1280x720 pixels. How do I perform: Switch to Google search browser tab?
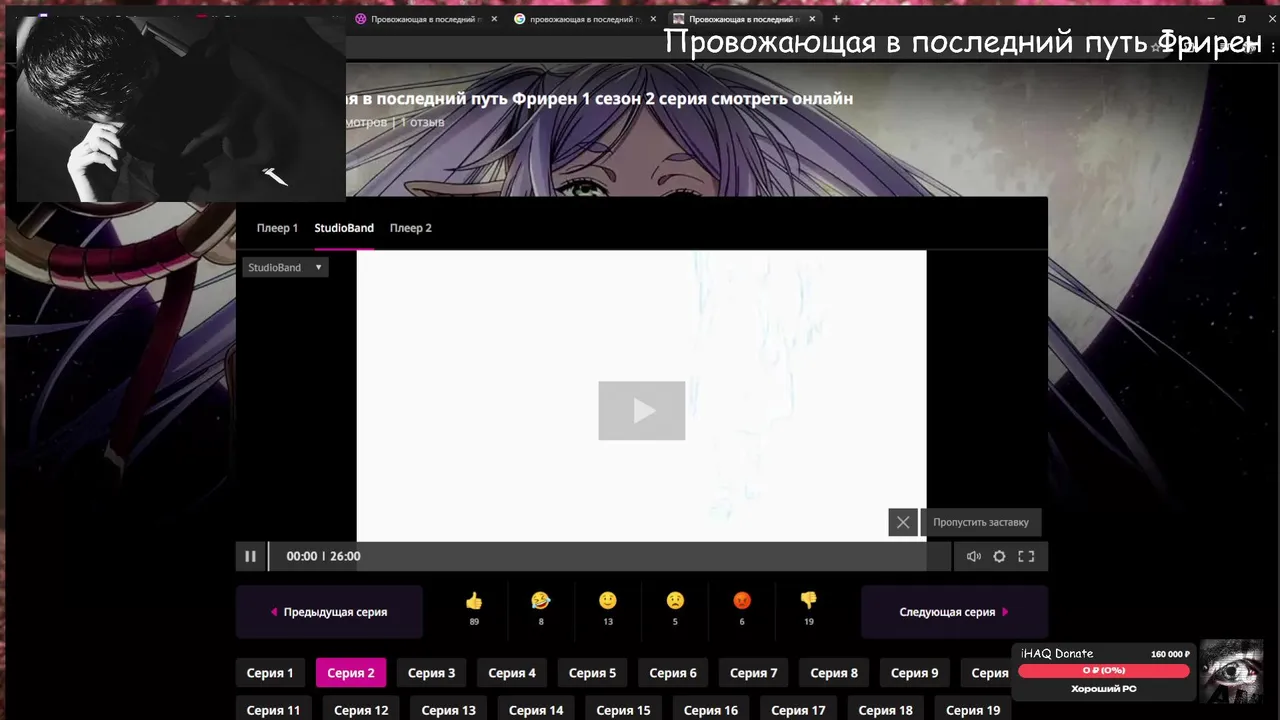click(584, 19)
